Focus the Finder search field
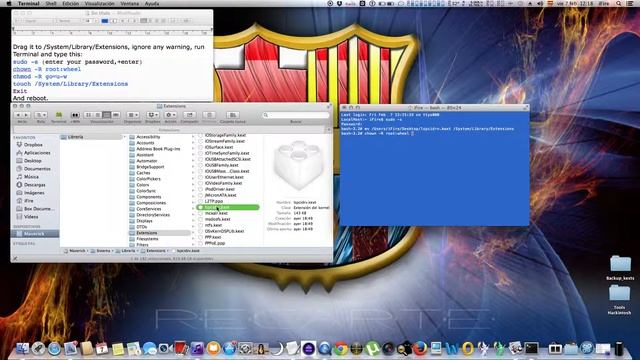 [296, 115]
